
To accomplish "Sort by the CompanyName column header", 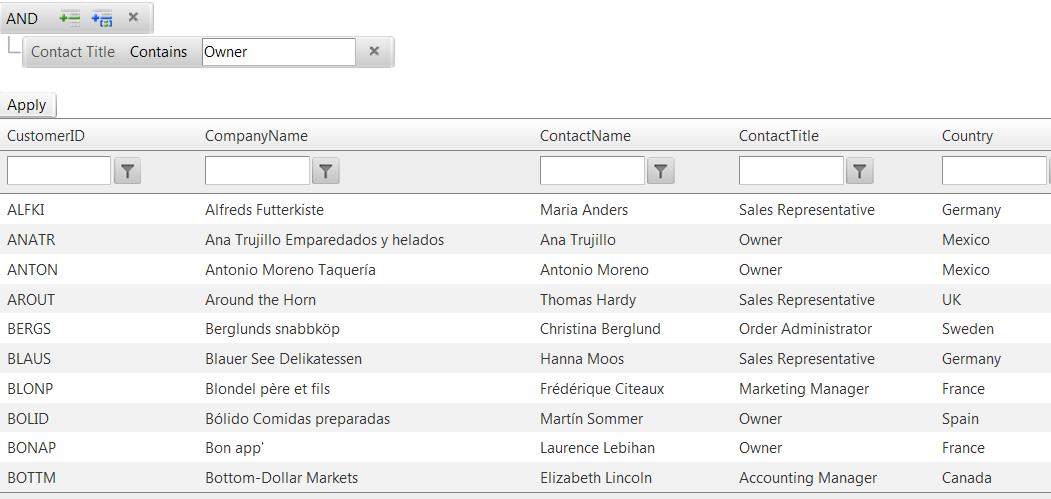I will 256,136.
